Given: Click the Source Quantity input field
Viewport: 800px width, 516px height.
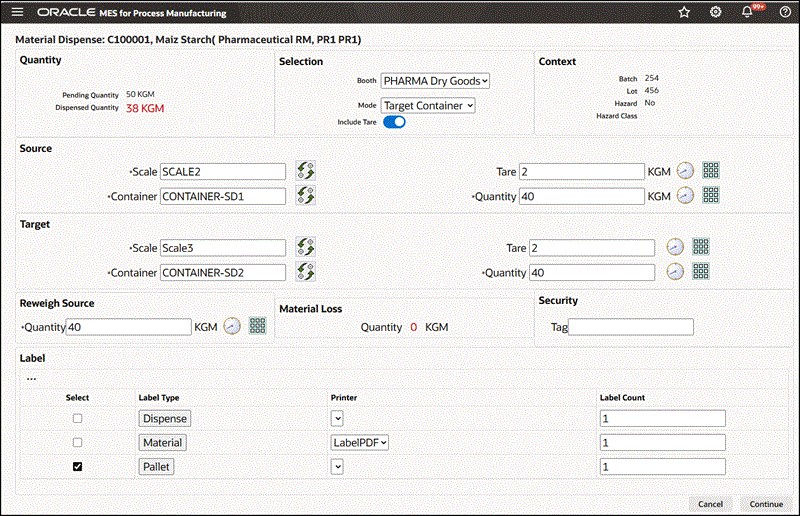Looking at the screenshot, I should point(582,196).
